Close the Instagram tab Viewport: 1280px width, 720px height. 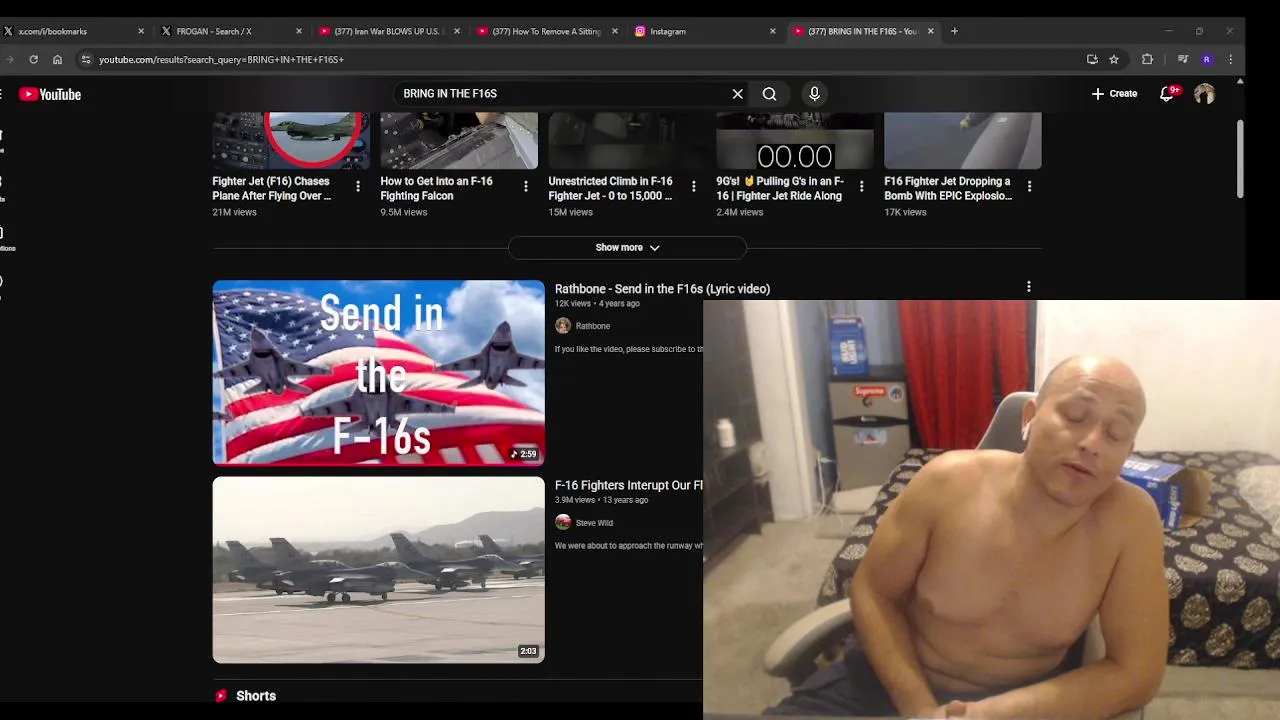(x=772, y=31)
